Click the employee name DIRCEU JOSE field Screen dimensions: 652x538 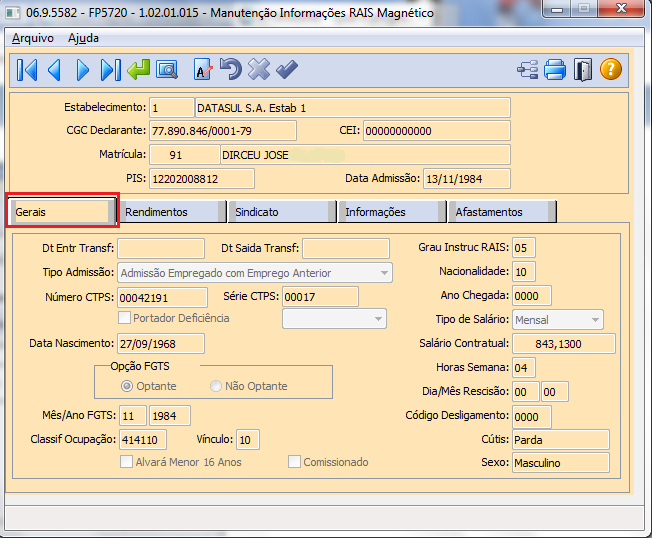366,155
